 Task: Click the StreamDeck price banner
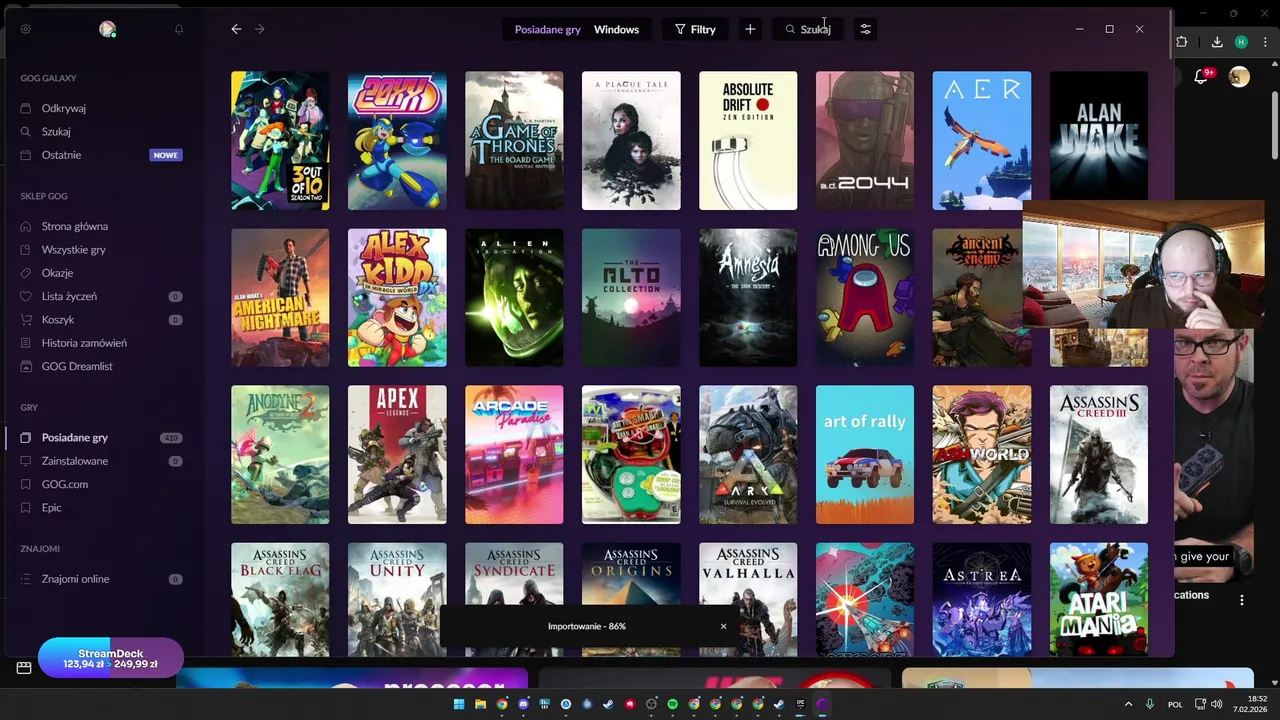click(x=111, y=659)
